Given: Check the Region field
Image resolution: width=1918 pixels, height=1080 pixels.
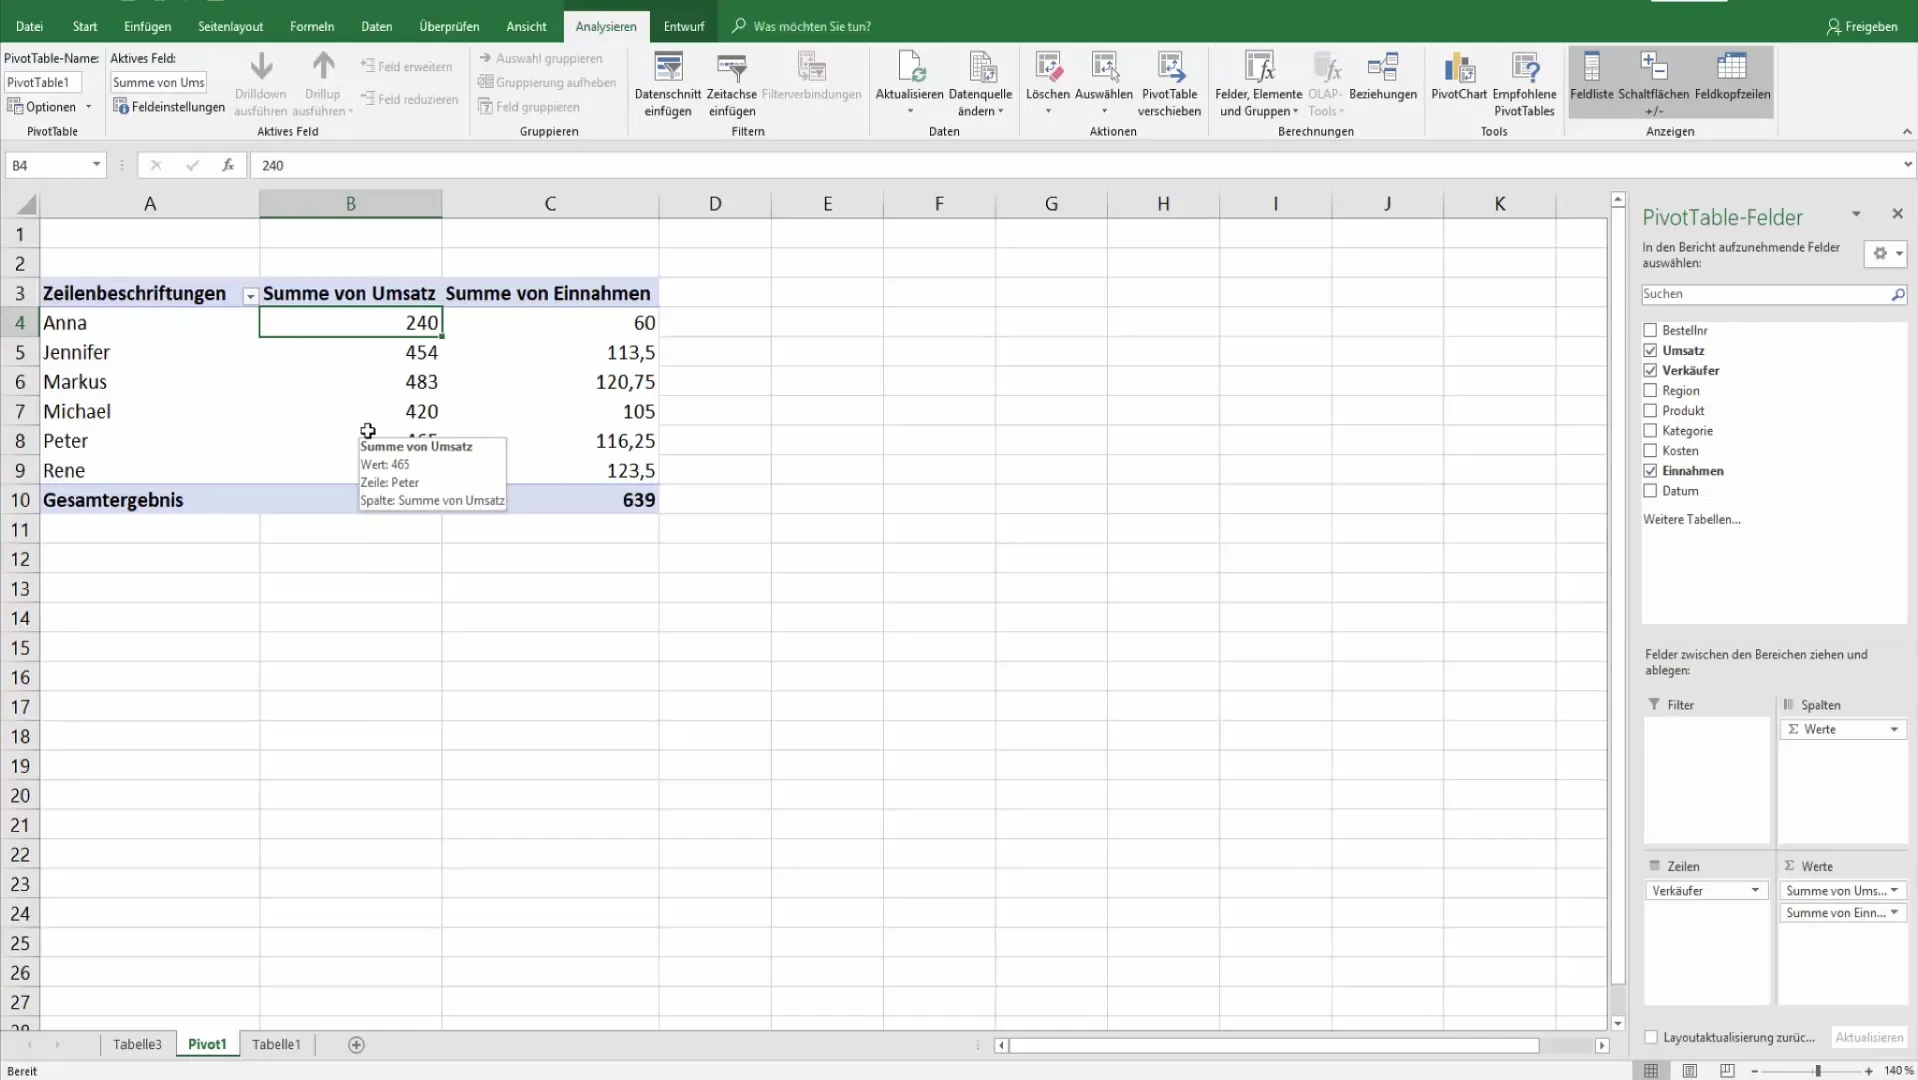Looking at the screenshot, I should [1650, 390].
